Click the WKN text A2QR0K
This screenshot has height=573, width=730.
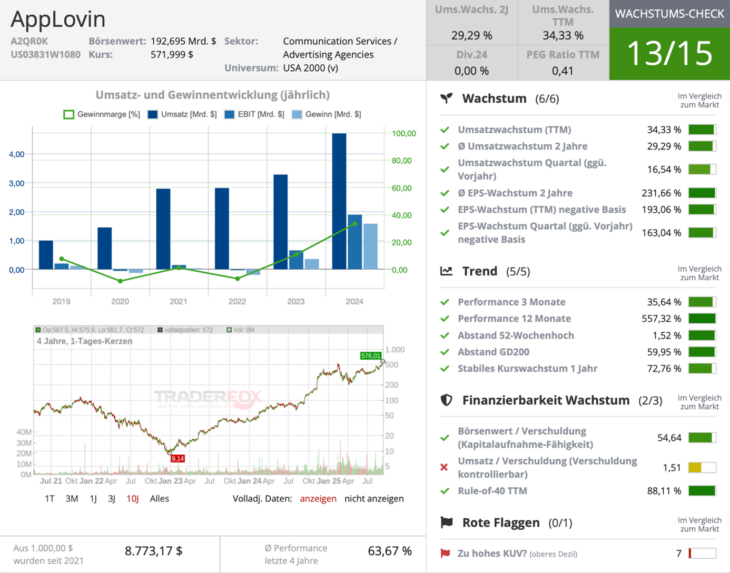click(x=29, y=41)
